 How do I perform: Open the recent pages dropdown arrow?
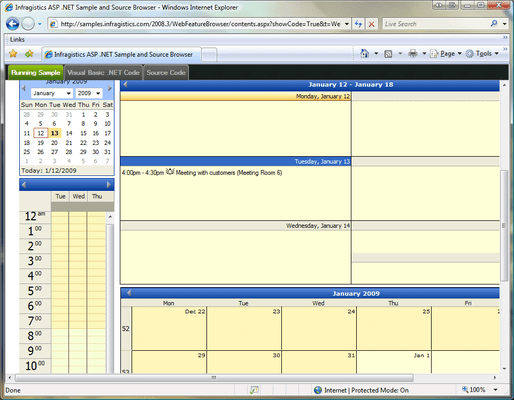point(40,24)
